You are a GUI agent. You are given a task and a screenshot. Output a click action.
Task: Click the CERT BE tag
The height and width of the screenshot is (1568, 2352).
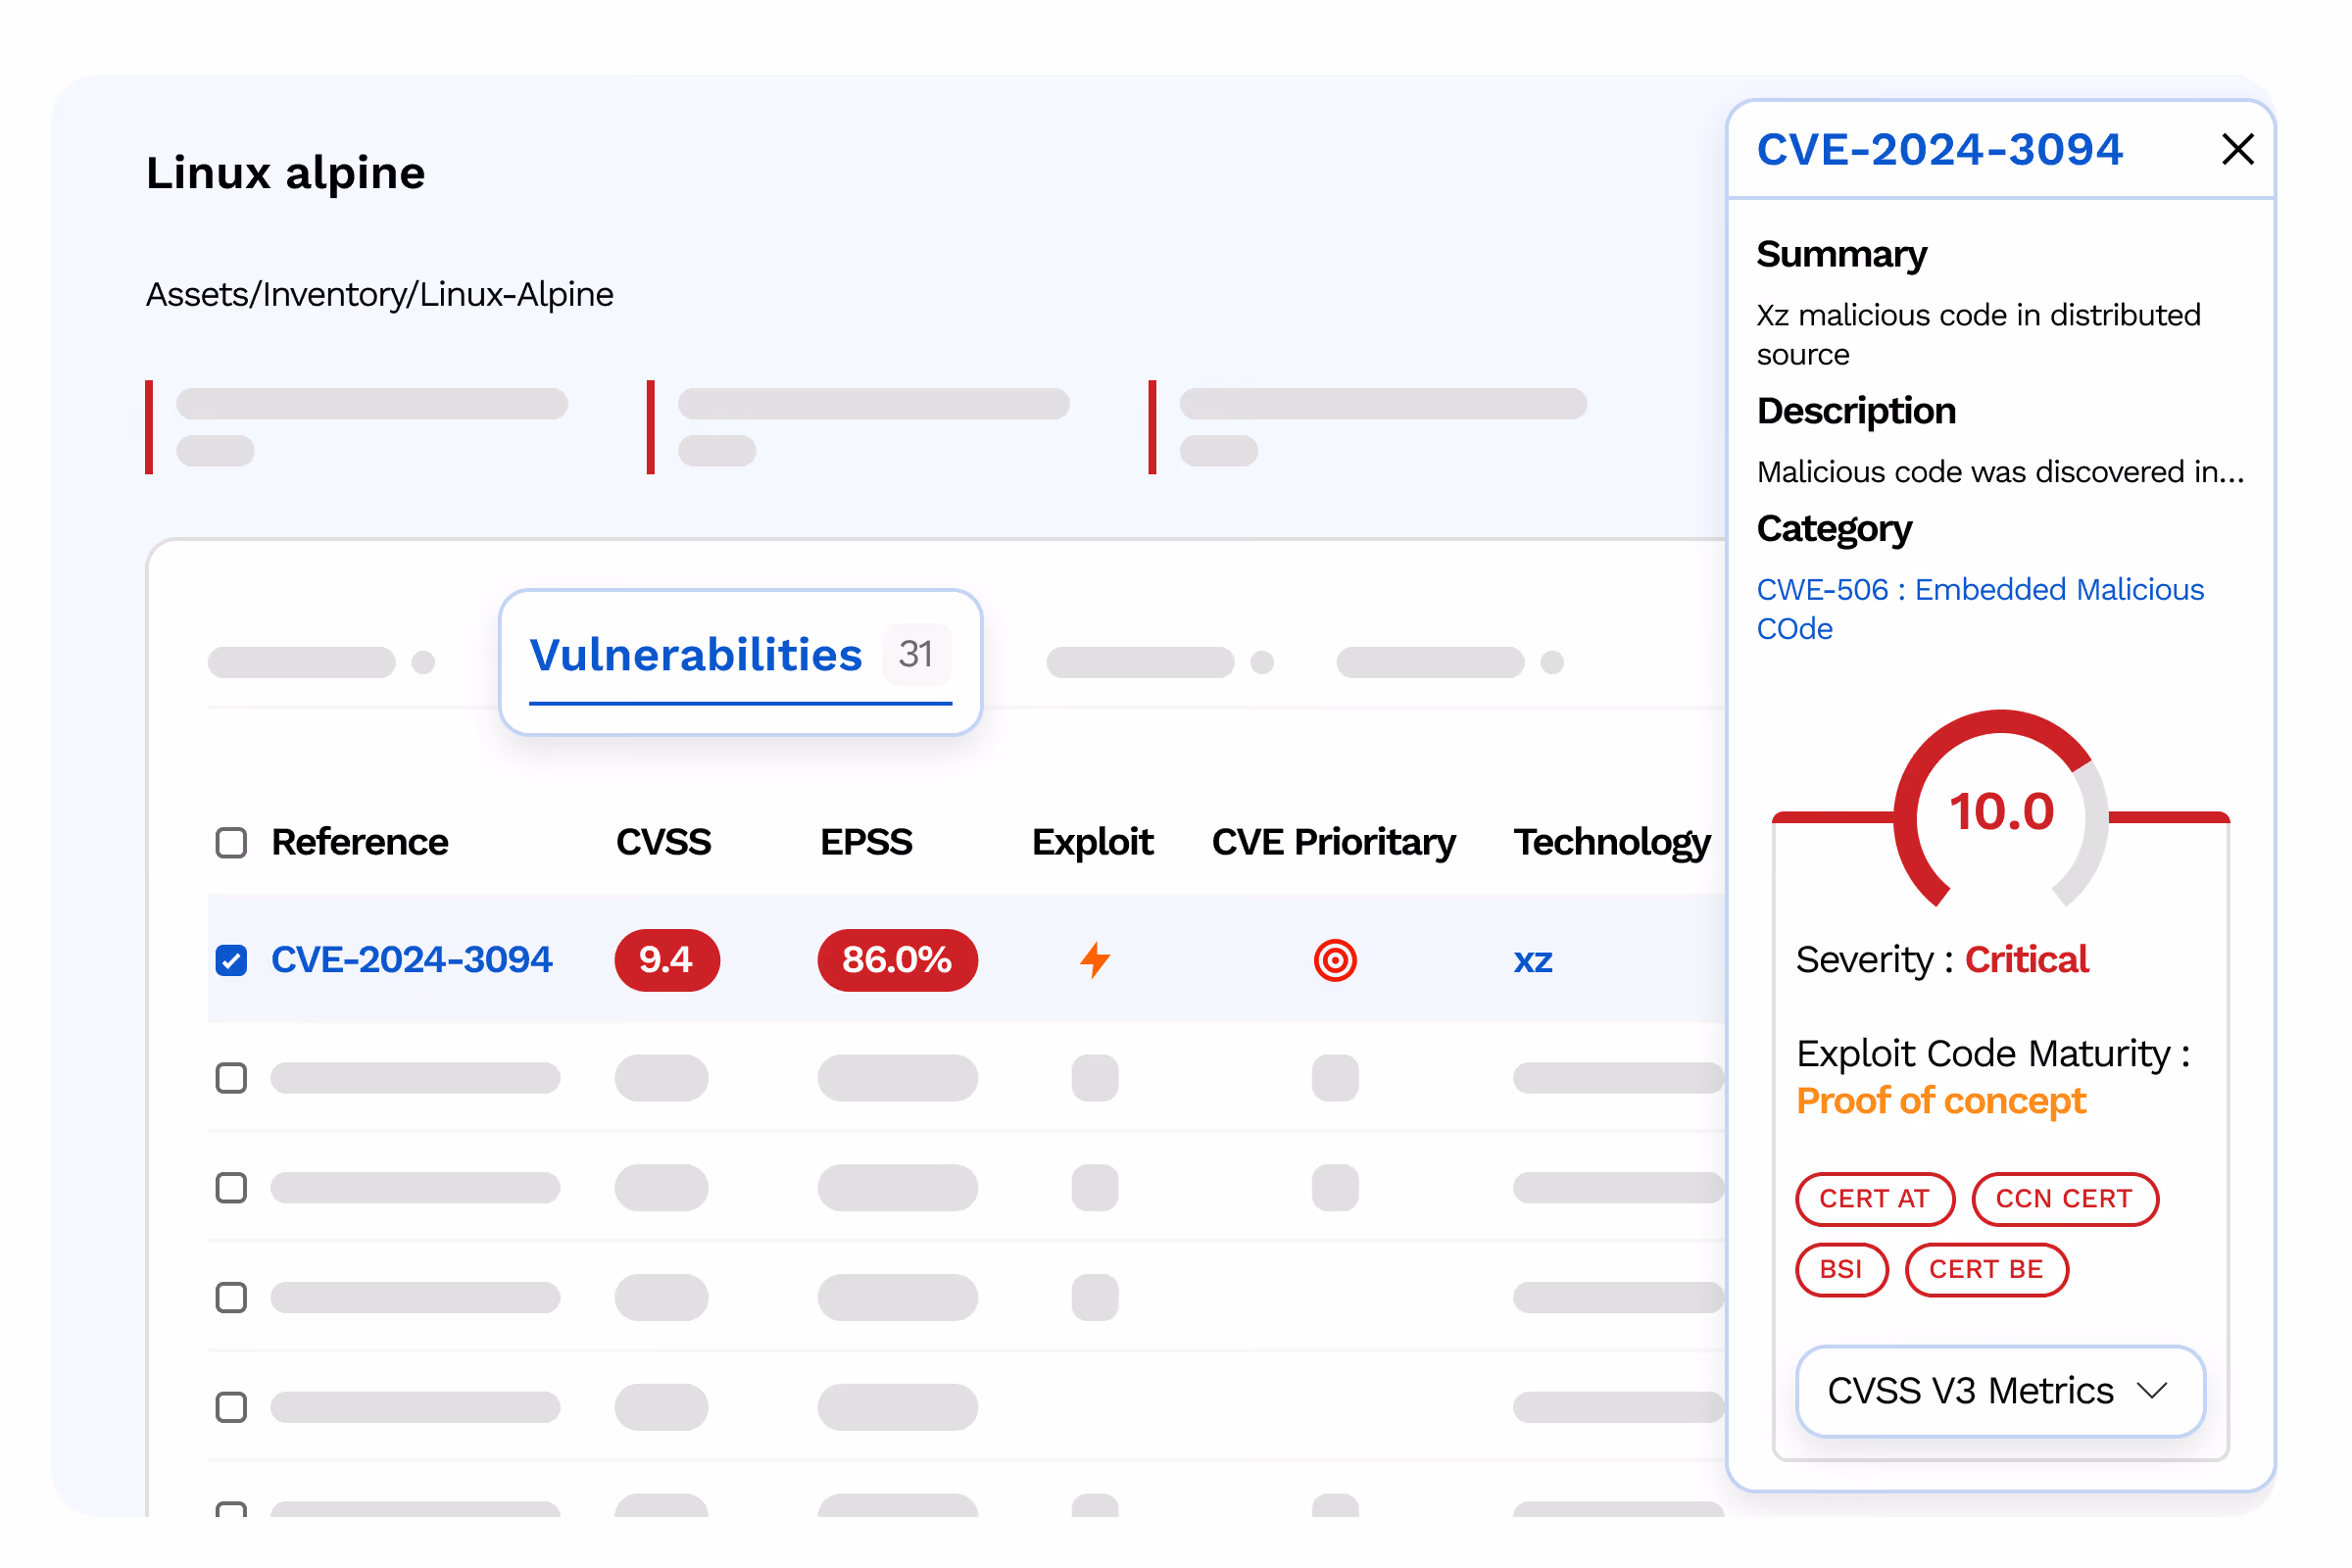[1986, 1270]
